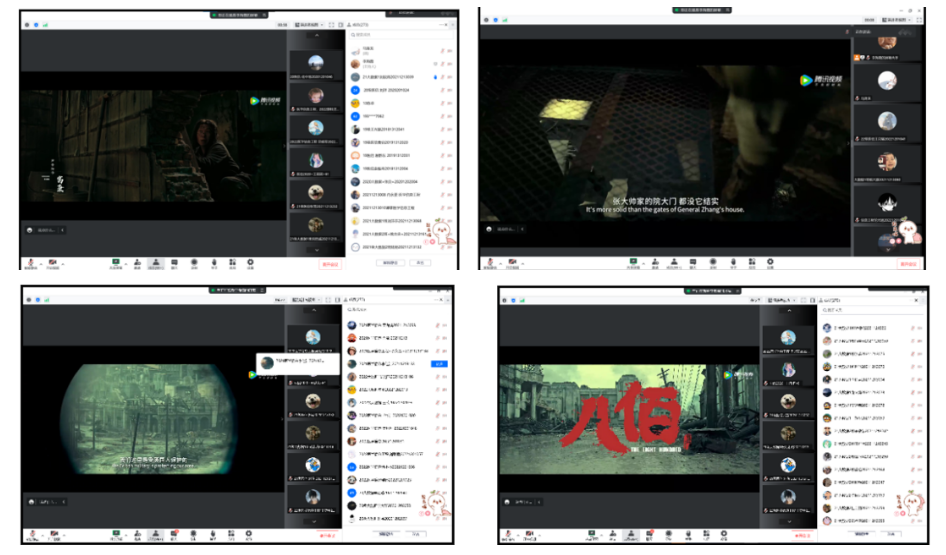This screenshot has width=946, height=555.
Task: Open settings gear in binocular-view window toolbar
Action: pyautogui.click(x=249, y=535)
